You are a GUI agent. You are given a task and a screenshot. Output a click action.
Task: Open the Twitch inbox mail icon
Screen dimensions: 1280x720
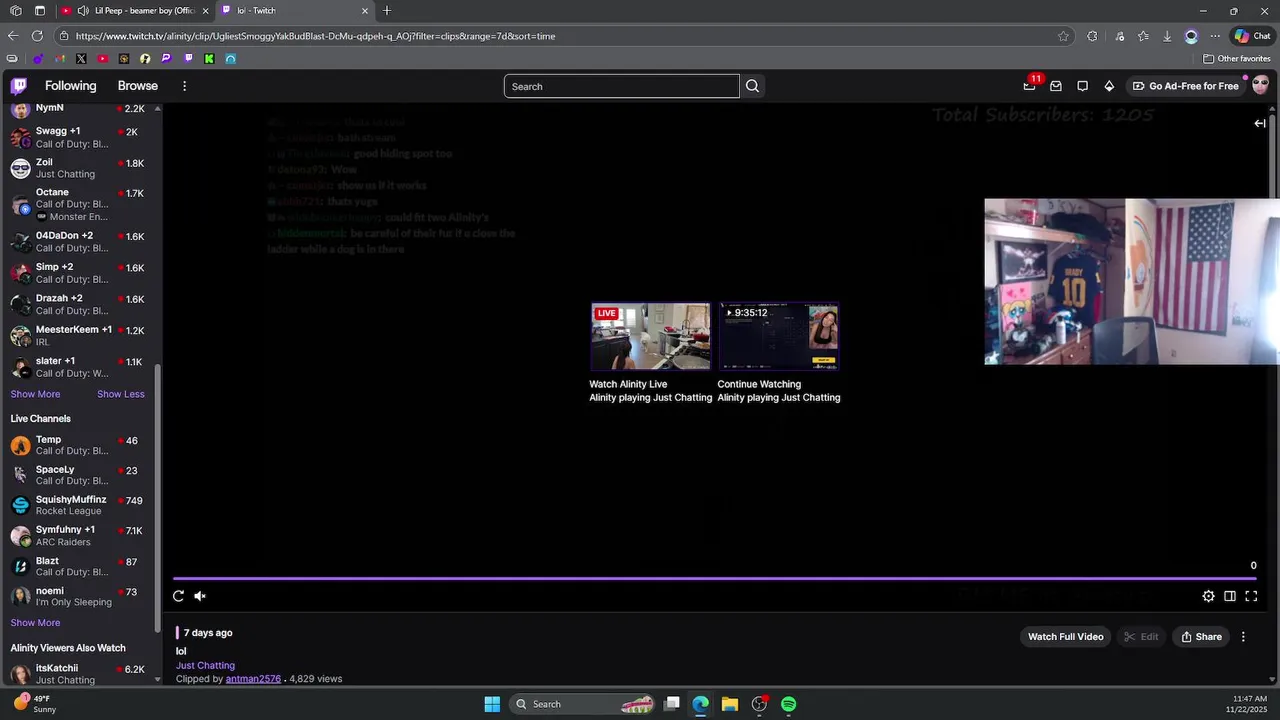pyautogui.click(x=1056, y=86)
